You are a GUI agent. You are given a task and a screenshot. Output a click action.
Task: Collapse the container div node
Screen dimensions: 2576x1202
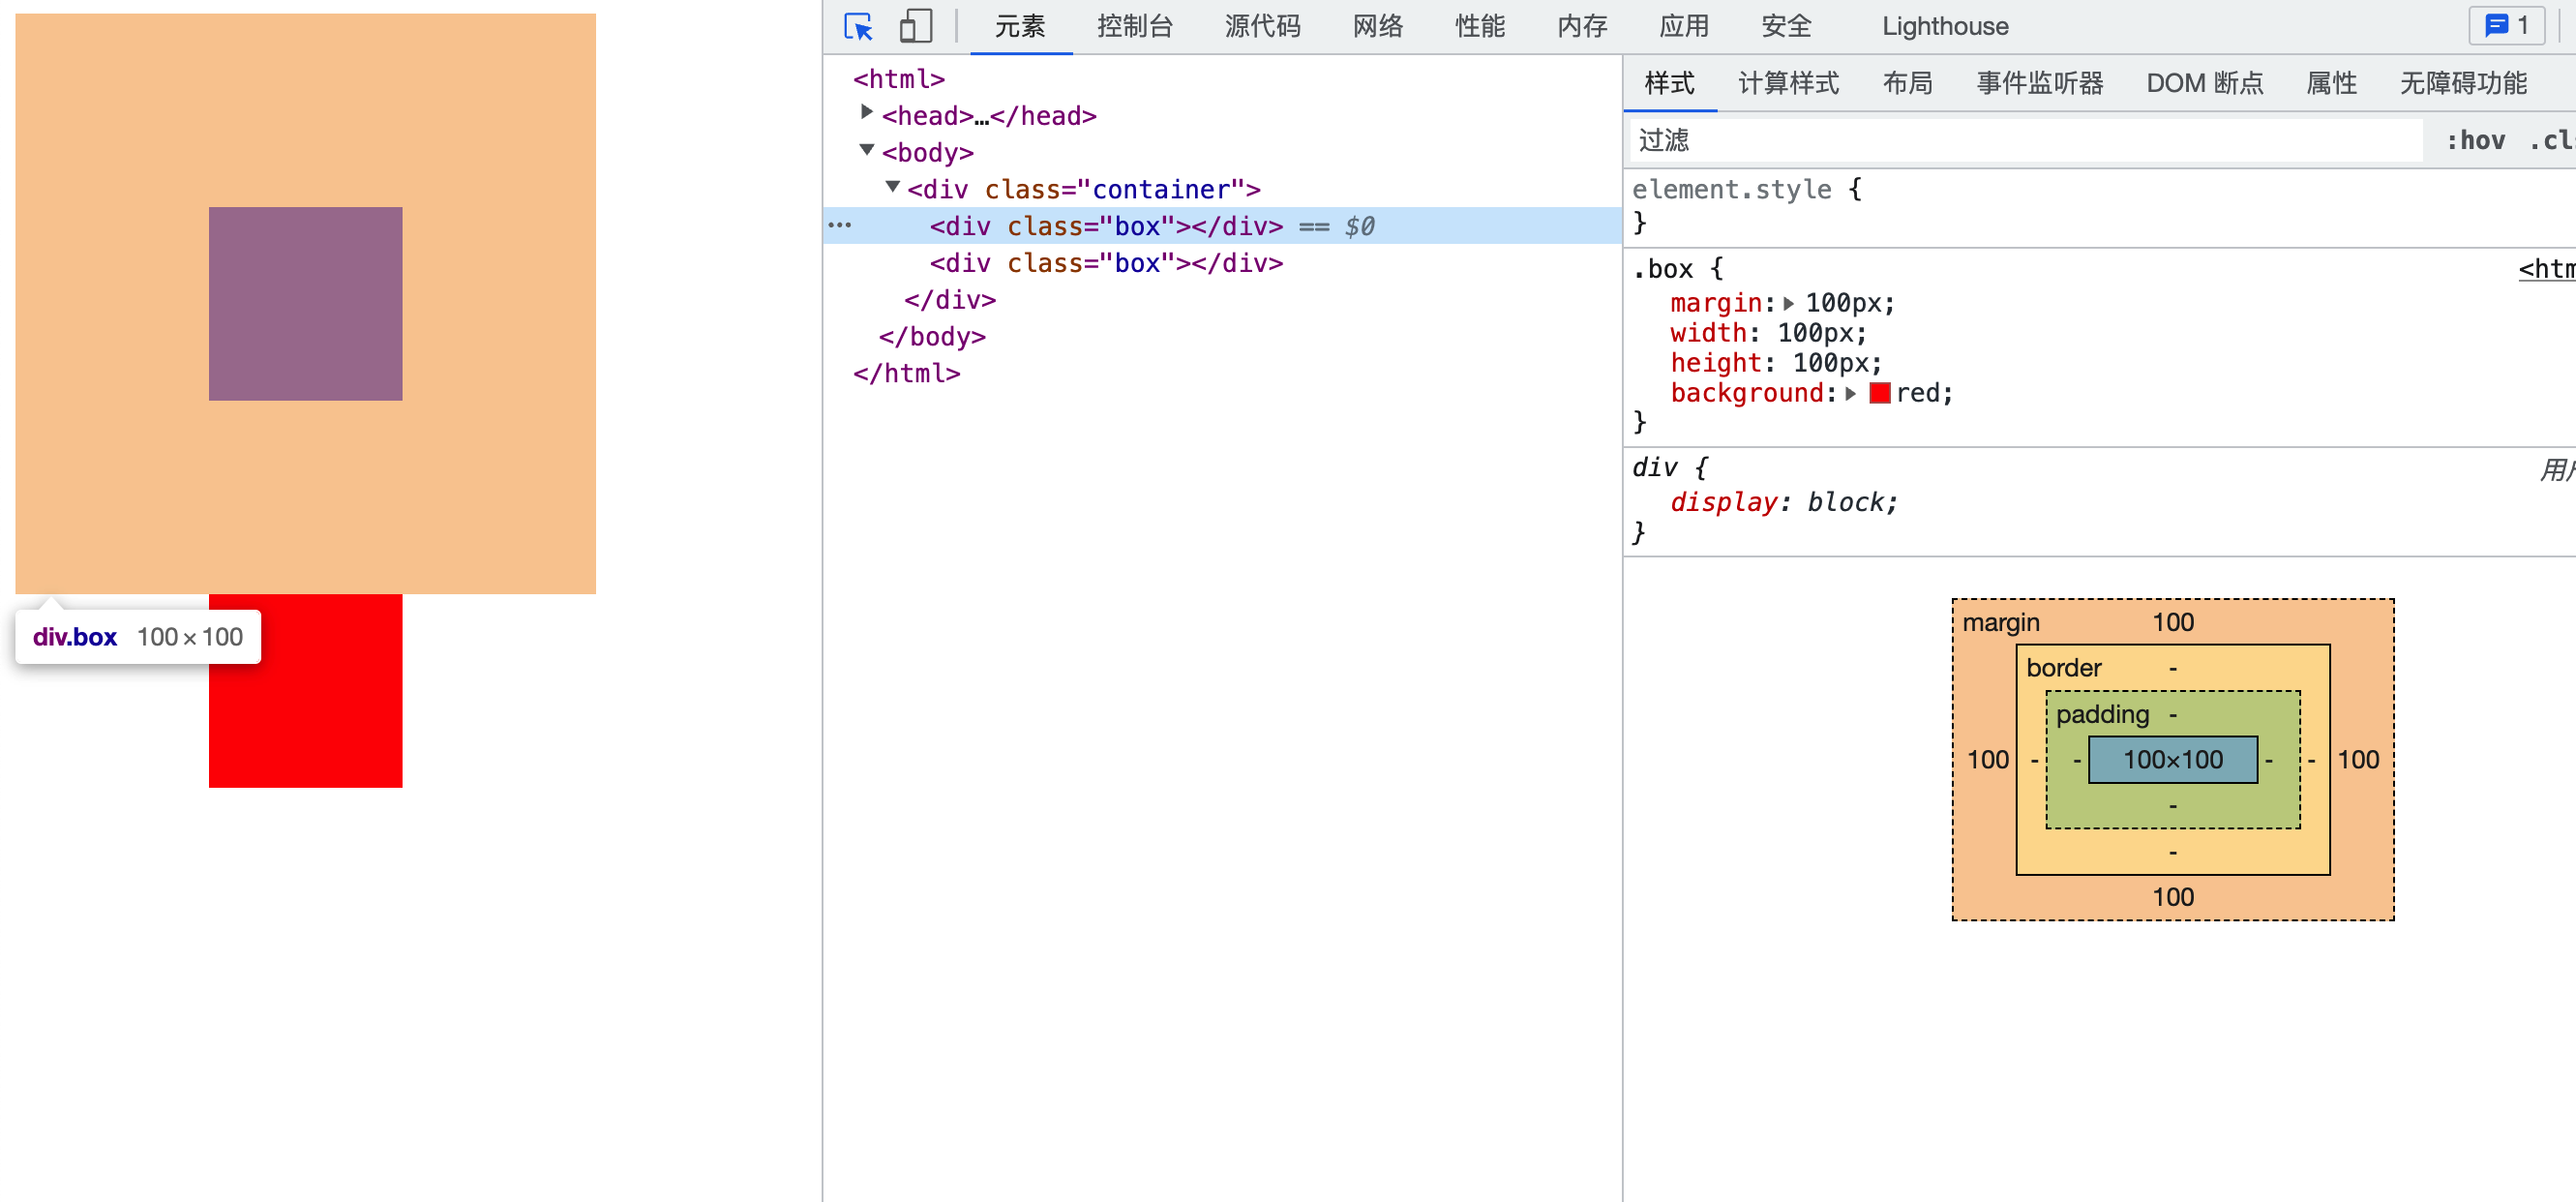(893, 187)
